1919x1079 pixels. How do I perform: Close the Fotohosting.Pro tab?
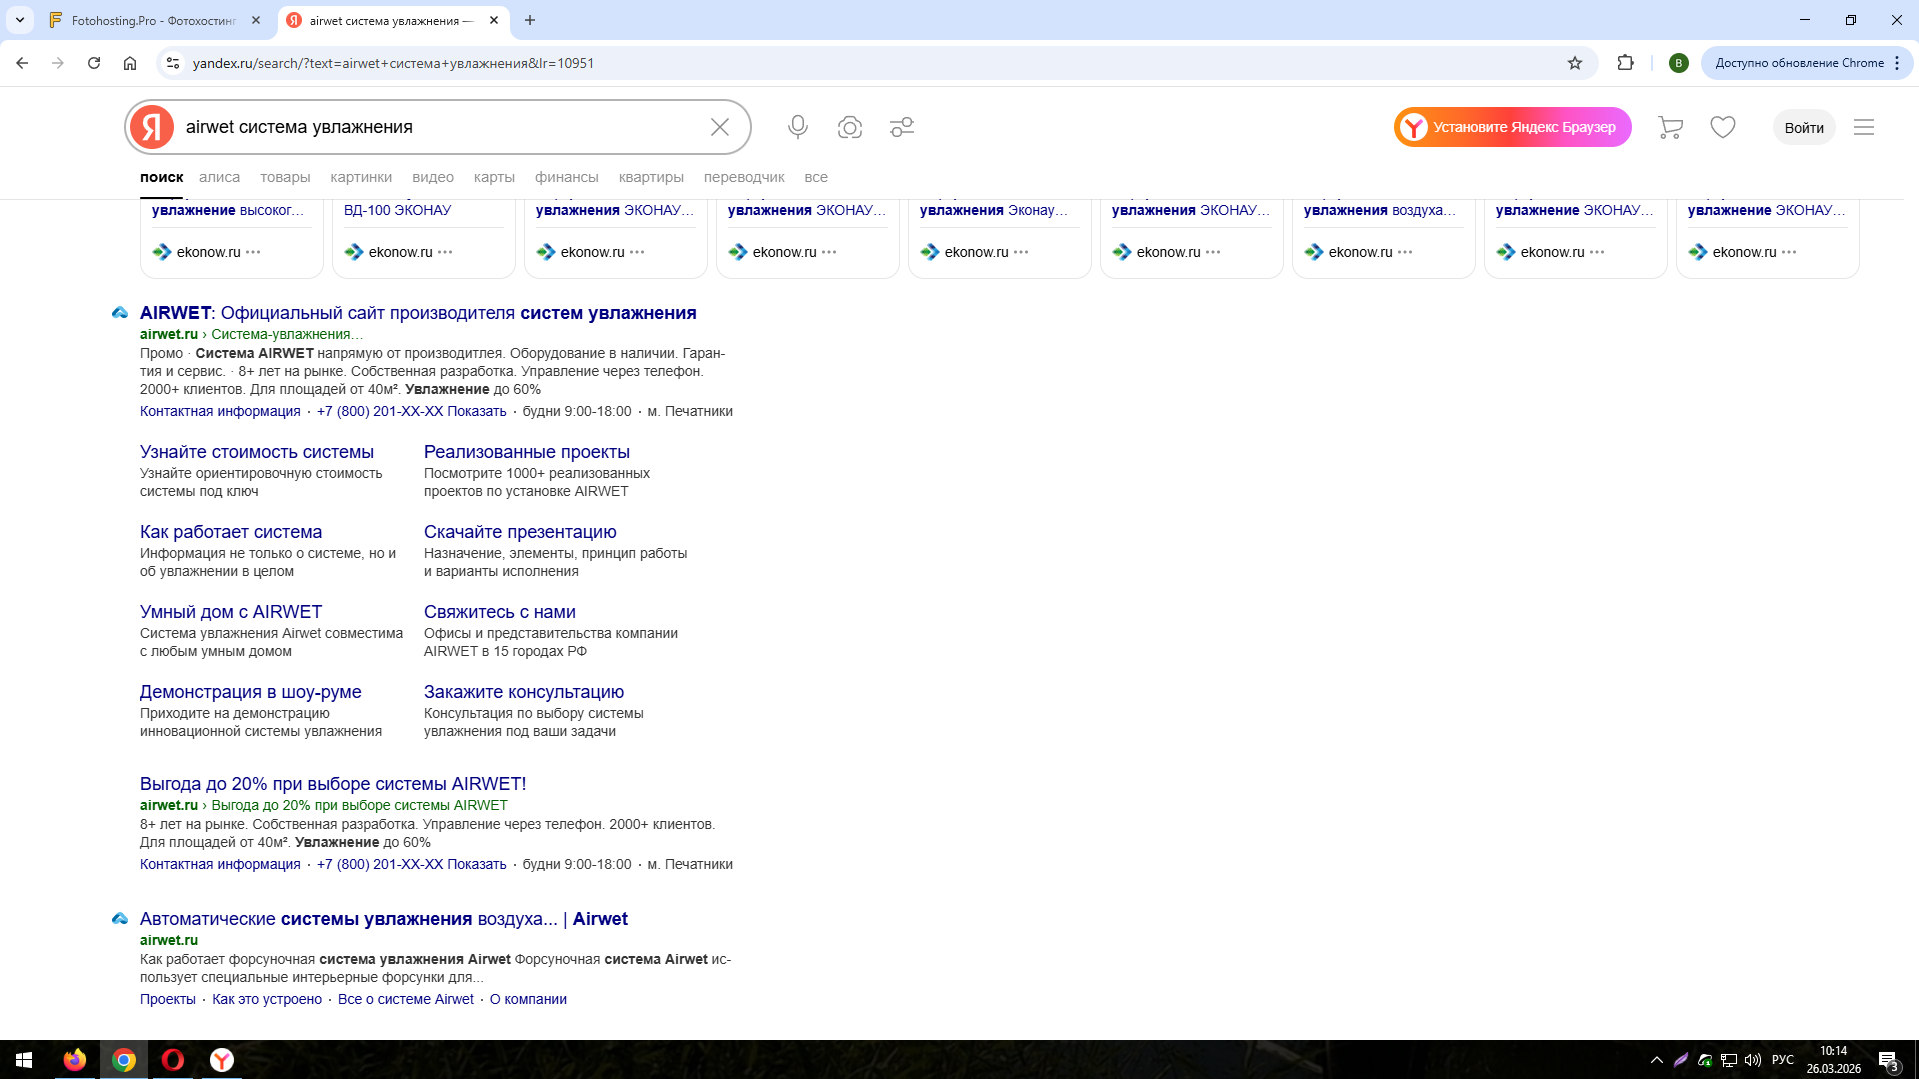click(256, 20)
